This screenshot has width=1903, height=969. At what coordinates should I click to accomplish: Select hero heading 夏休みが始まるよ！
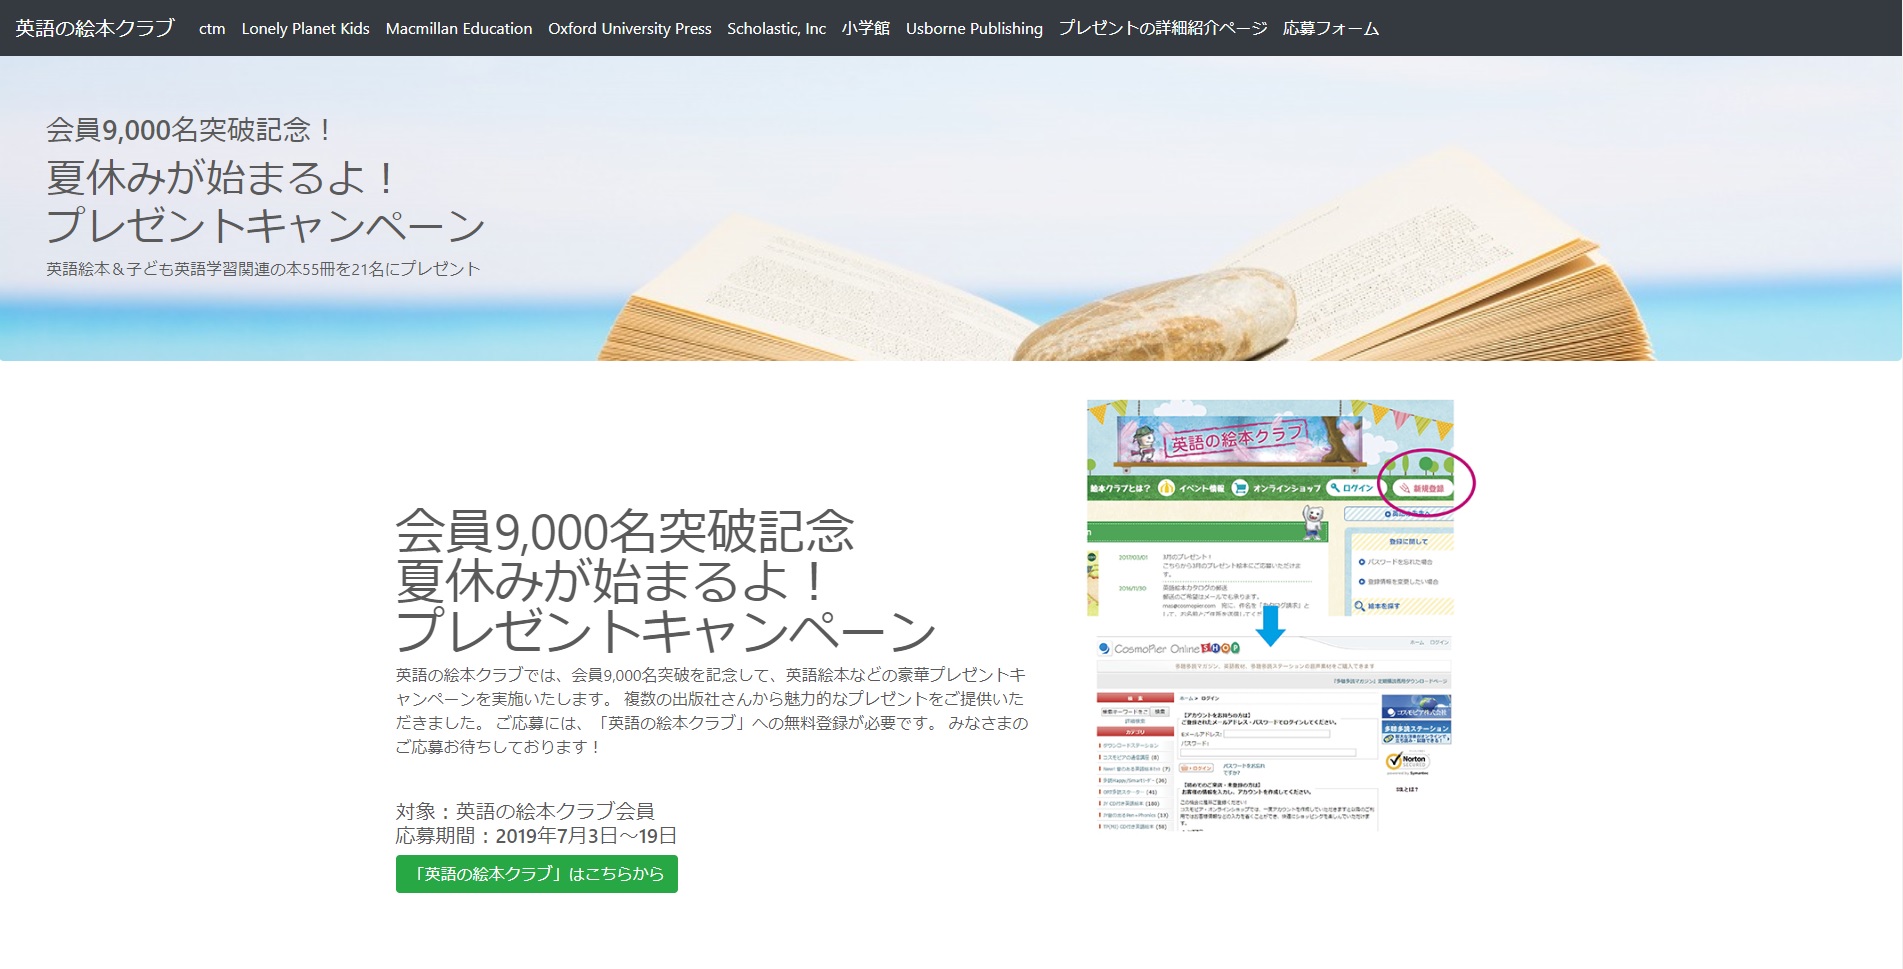pyautogui.click(x=222, y=178)
